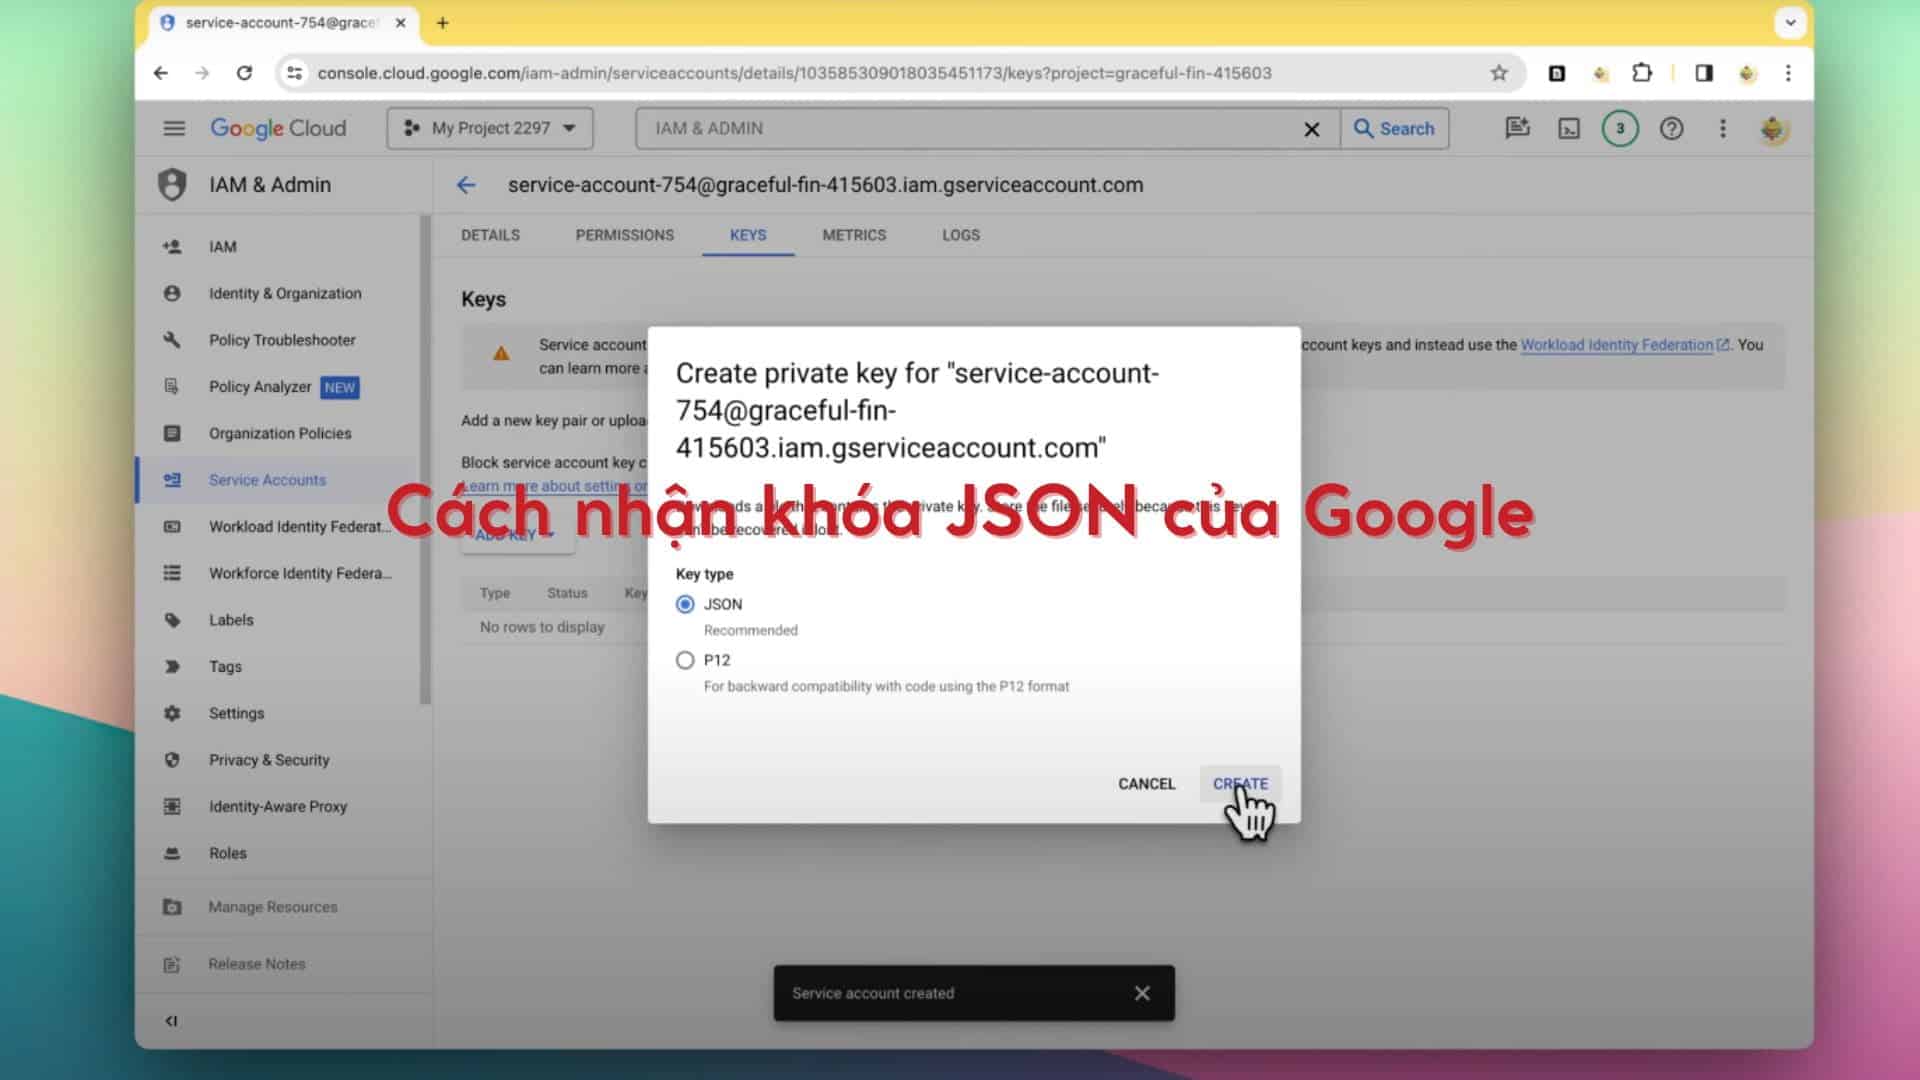Open the My Project 2297 project picker

pos(489,128)
